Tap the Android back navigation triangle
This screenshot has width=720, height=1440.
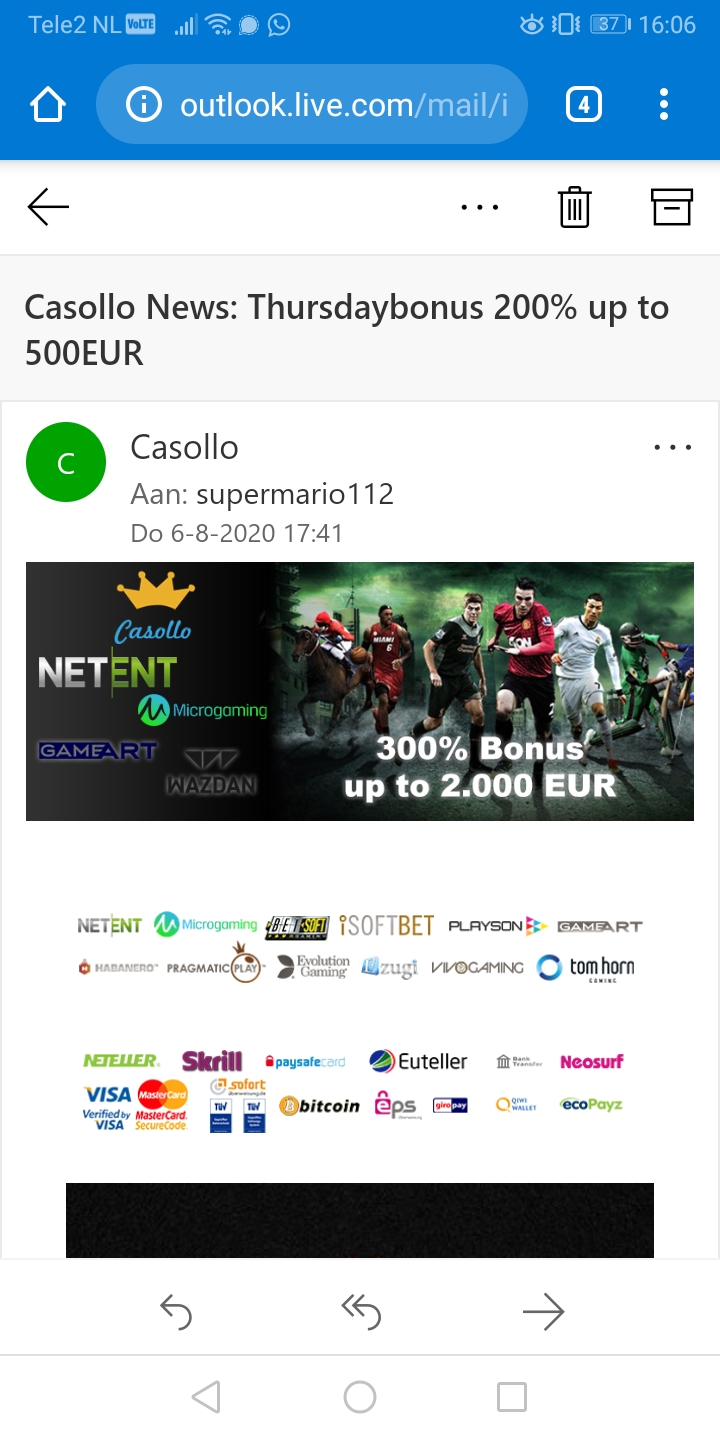(205, 1397)
